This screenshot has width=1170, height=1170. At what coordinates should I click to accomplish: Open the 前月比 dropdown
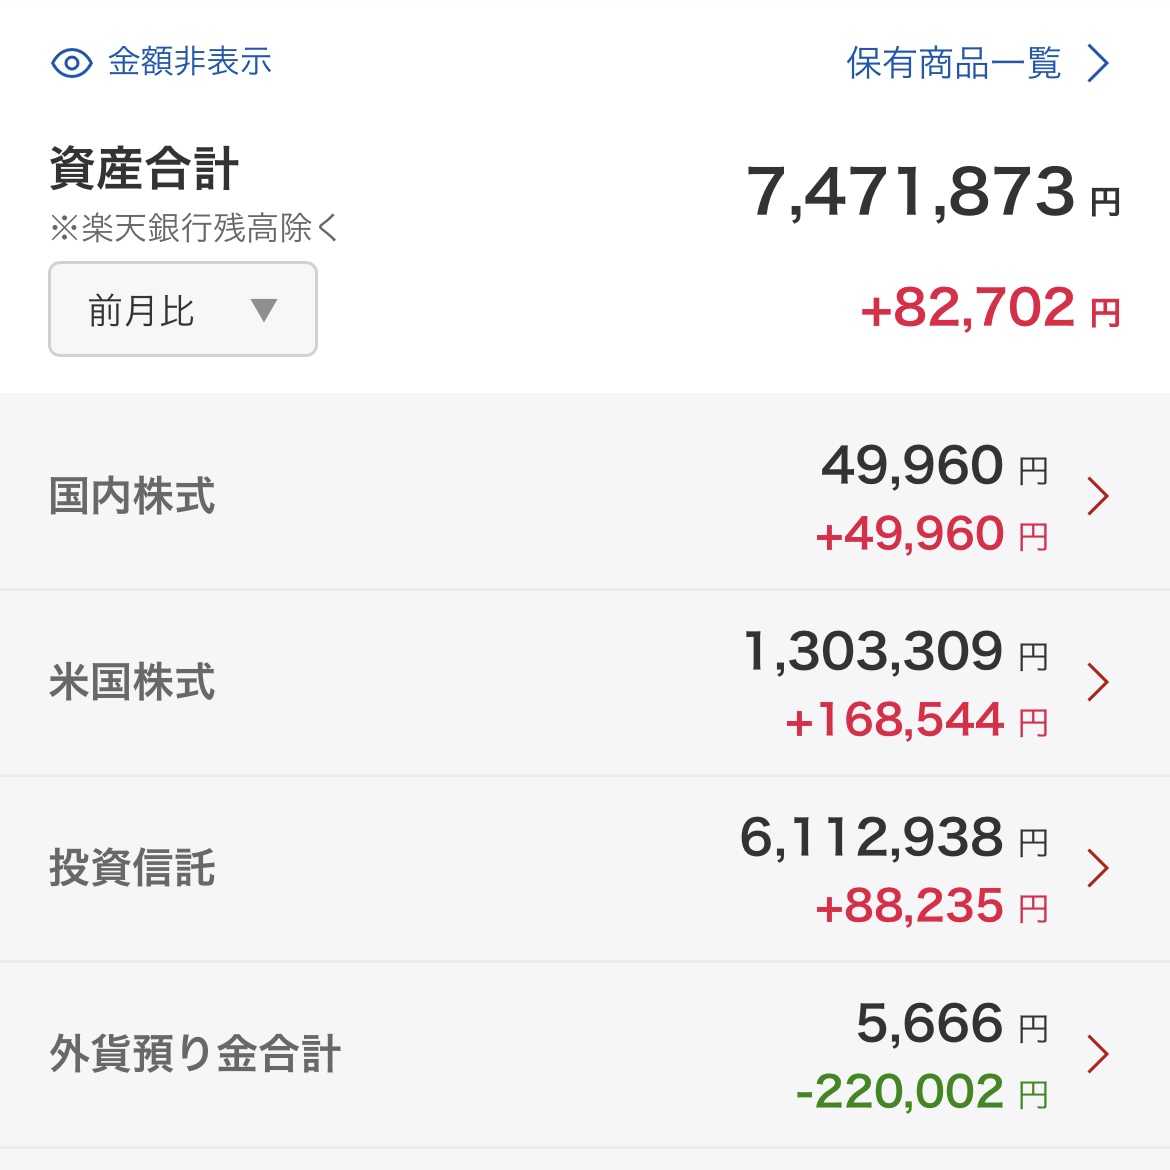(183, 309)
